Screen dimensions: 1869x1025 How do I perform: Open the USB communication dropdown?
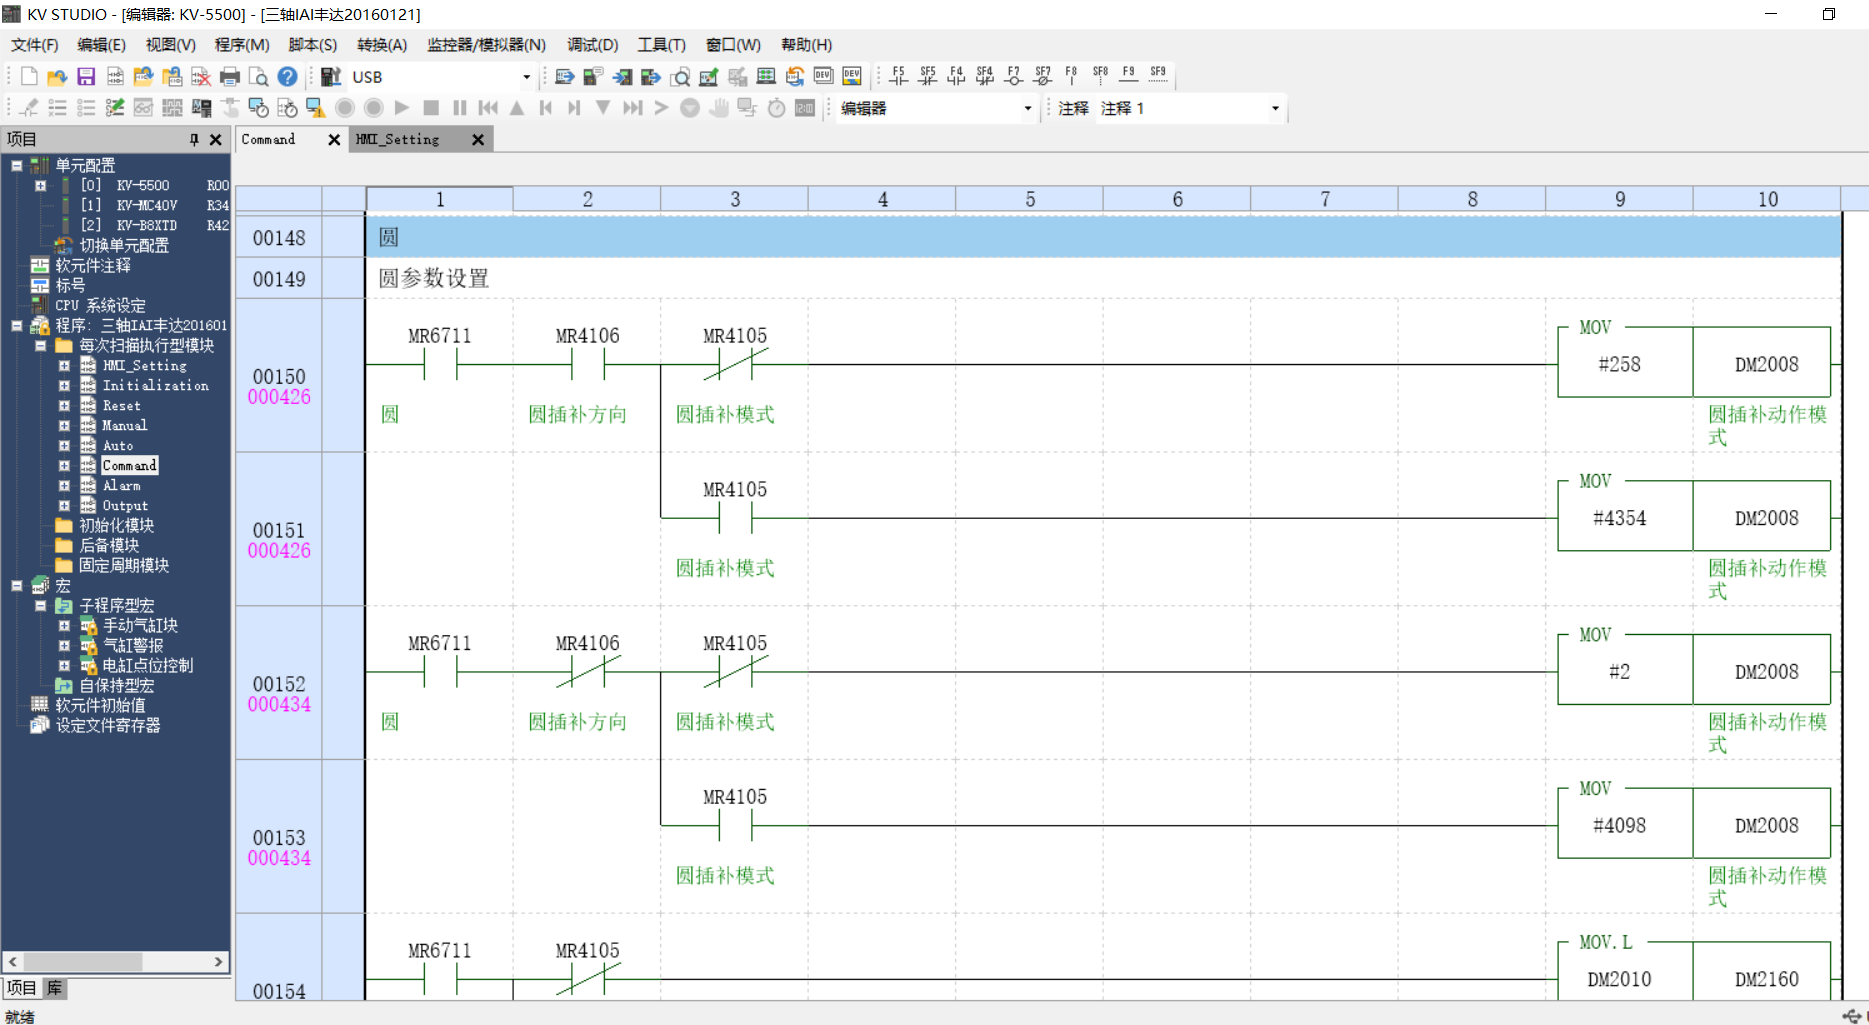coord(526,77)
